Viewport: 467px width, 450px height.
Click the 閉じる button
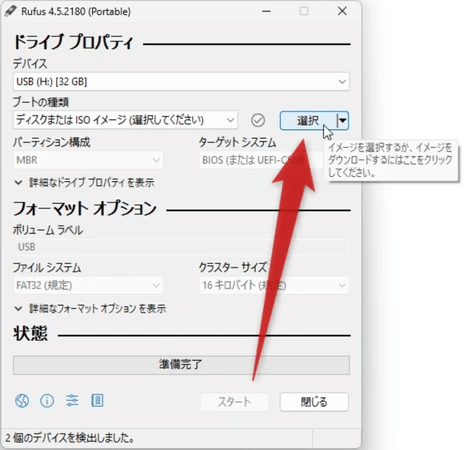(314, 402)
